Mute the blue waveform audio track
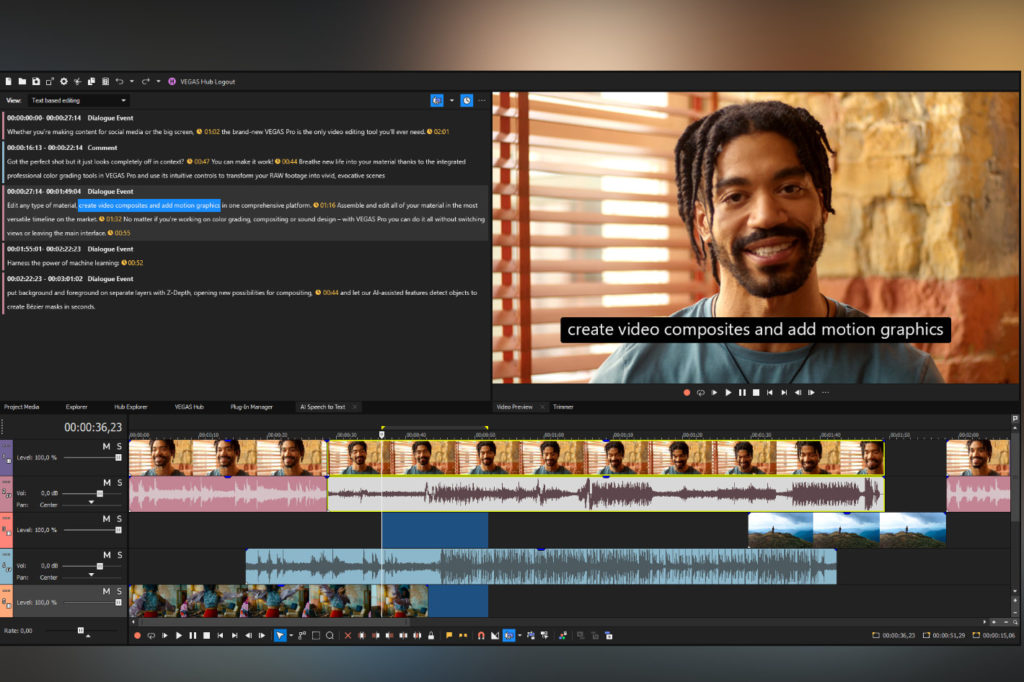This screenshot has height=682, width=1024. coord(106,555)
